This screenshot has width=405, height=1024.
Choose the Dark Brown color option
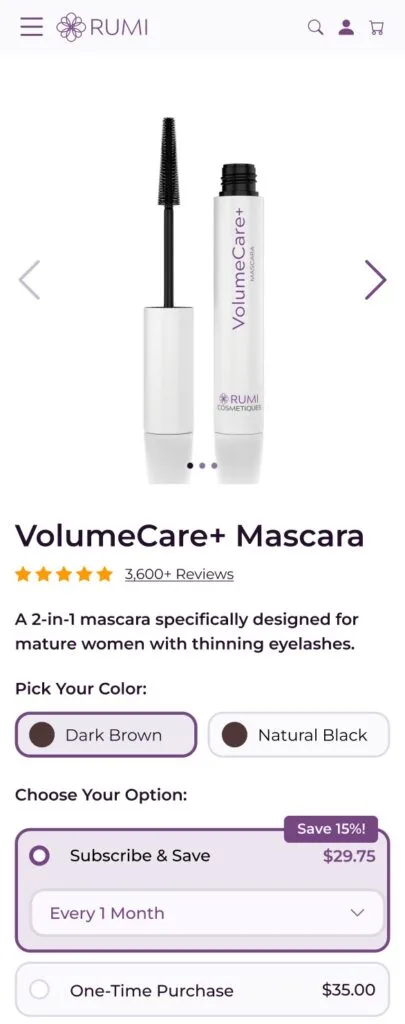tap(106, 735)
